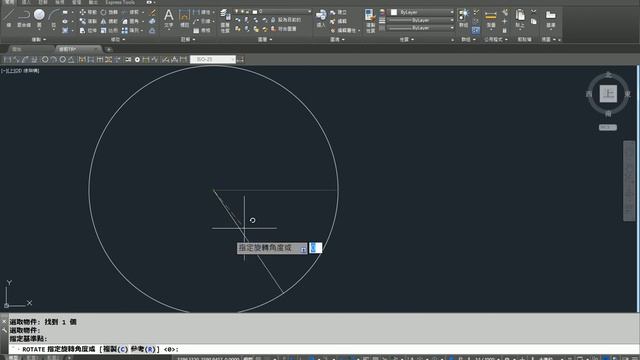Image resolution: width=640 pixels, height=360 pixels.
Task: Activate the Array (陣列) command
Action: point(131,31)
